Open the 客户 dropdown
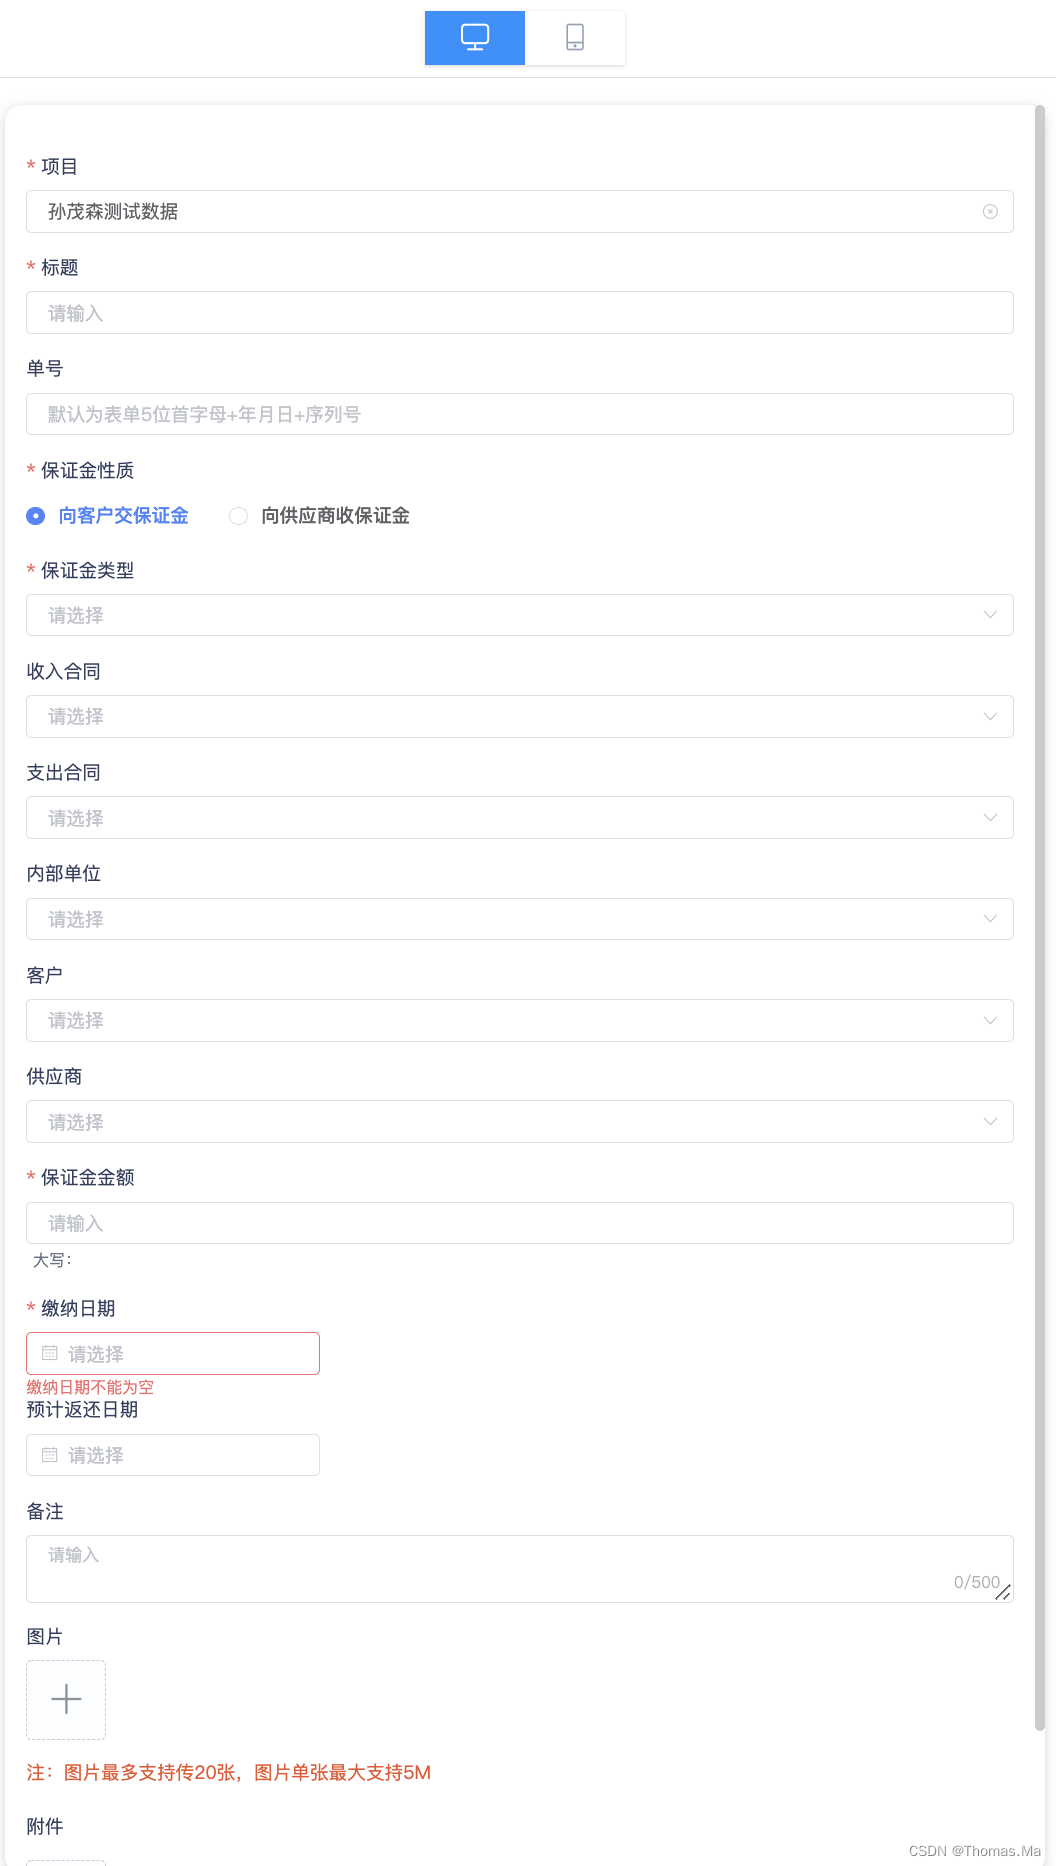The height and width of the screenshot is (1866, 1056). [520, 1020]
